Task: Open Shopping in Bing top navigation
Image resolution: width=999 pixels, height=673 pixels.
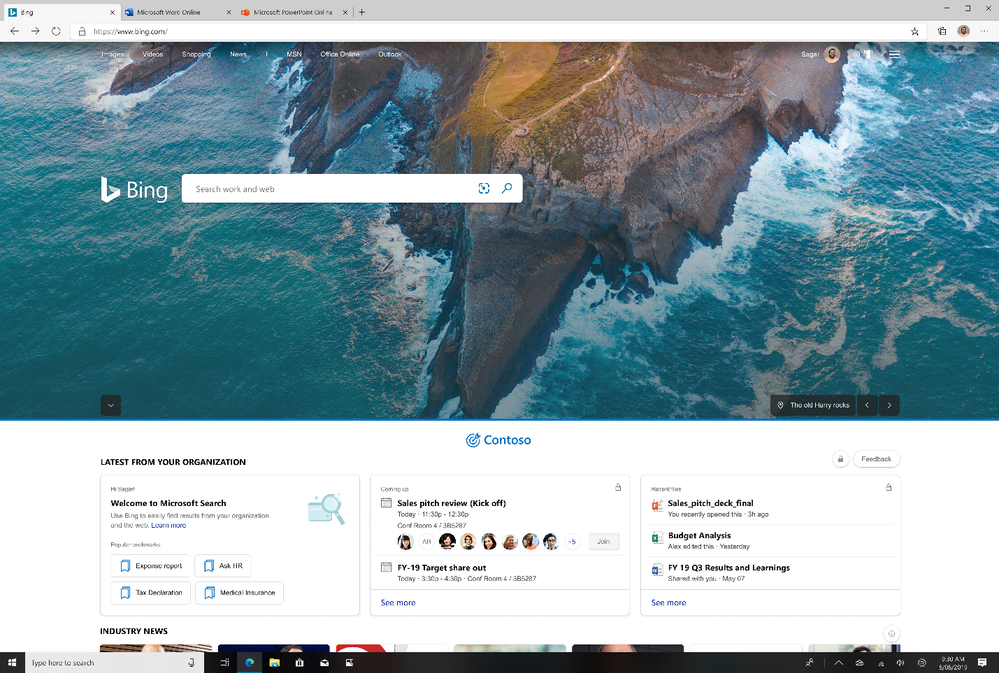Action: (196, 54)
